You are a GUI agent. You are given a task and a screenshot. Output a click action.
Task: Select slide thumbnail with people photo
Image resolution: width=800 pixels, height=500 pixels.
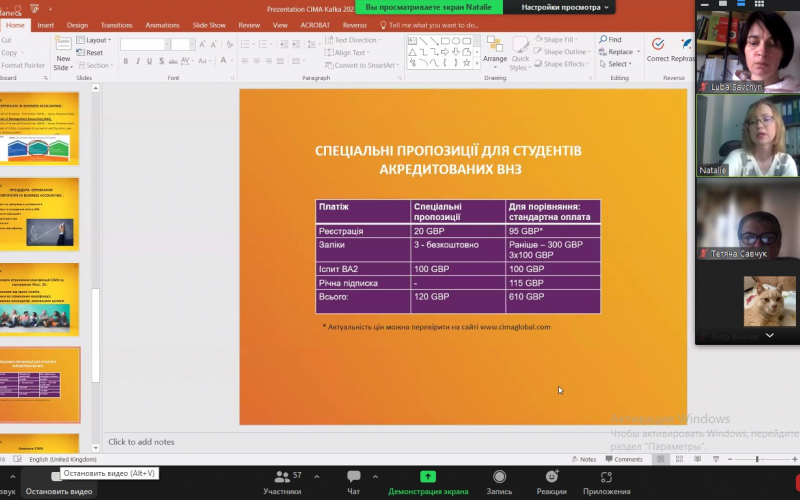point(39,299)
